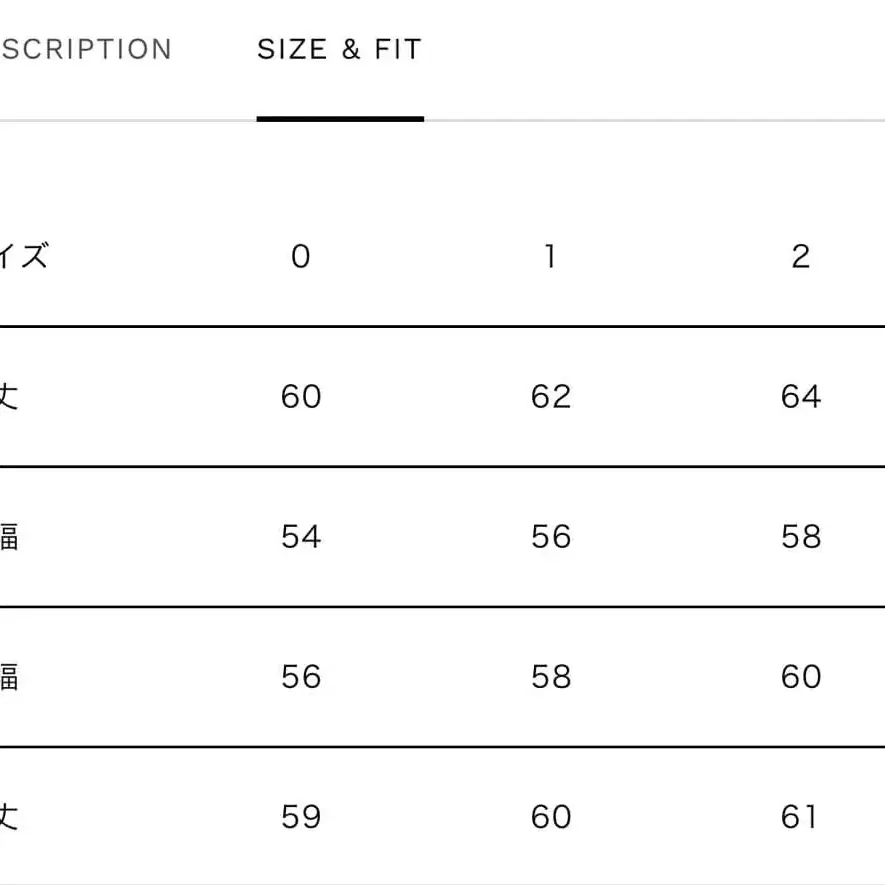
Task: Select the 54 measurement cell
Action: pos(300,537)
